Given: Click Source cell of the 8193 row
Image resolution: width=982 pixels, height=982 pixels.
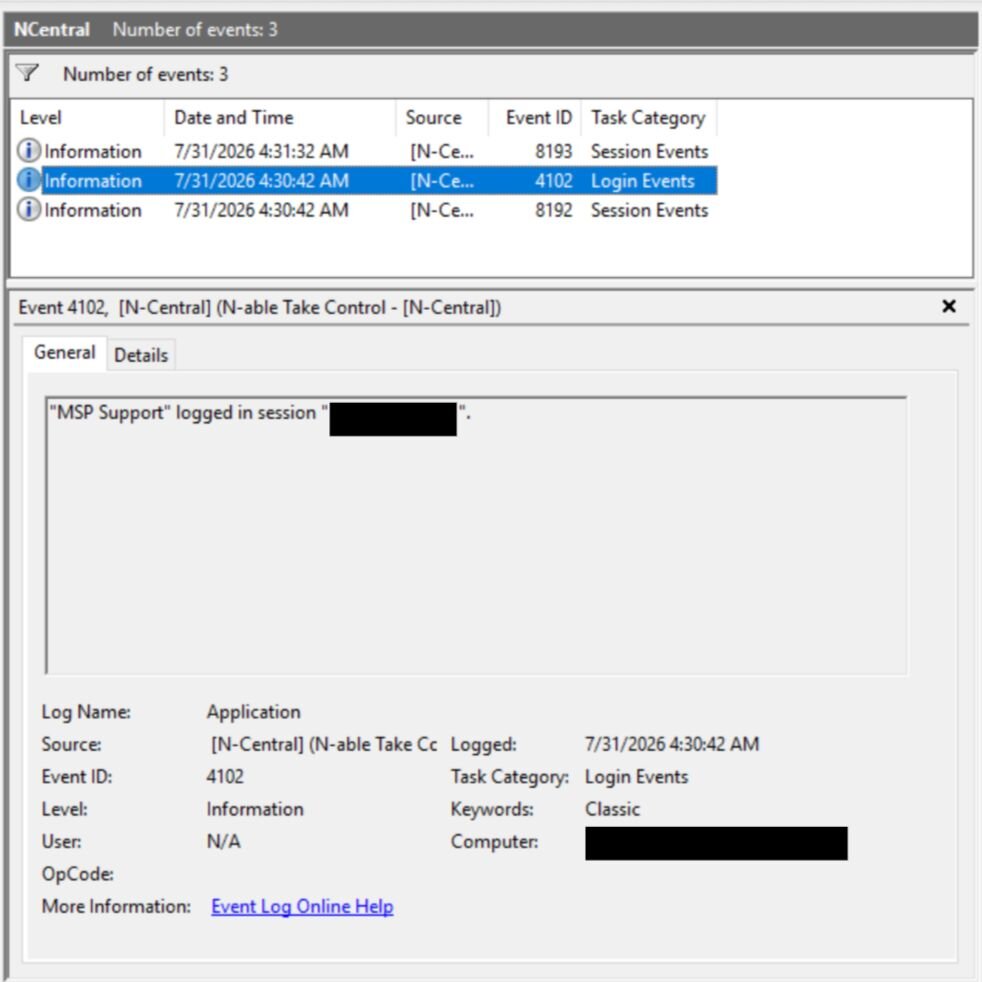Looking at the screenshot, I should 442,151.
